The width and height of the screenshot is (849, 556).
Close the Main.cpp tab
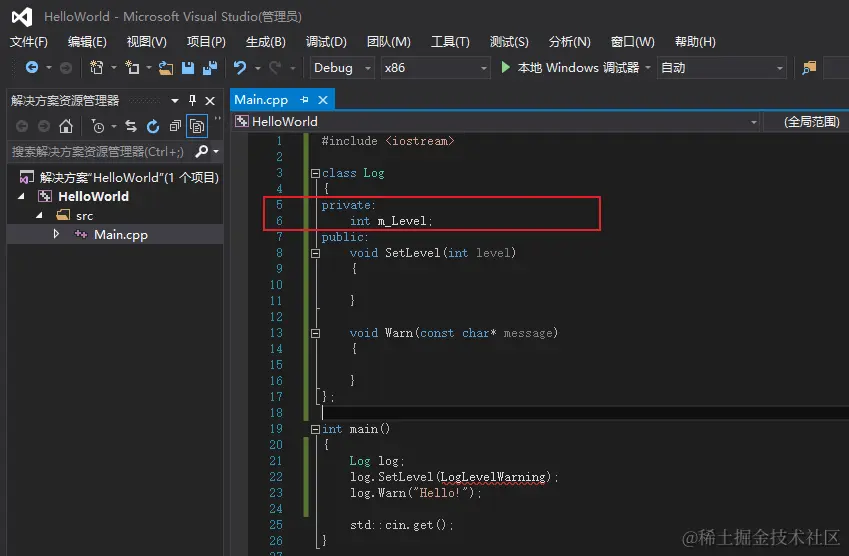click(323, 100)
